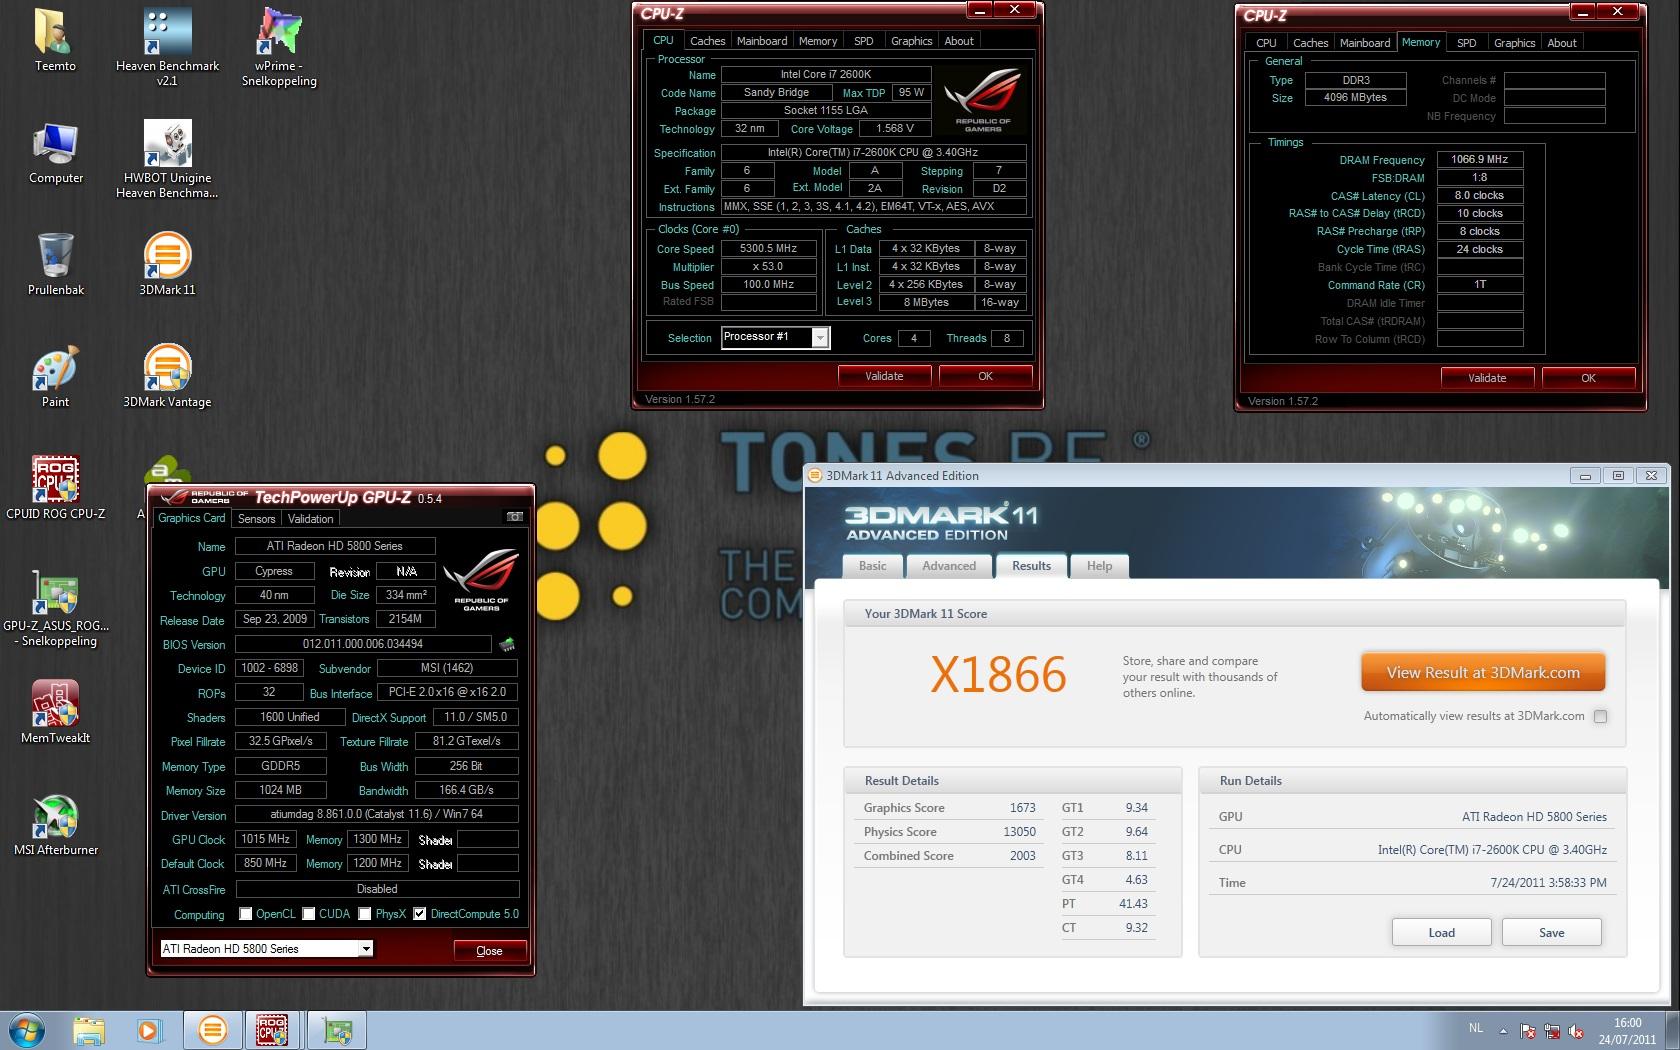Open Graphics tab in first CPU-Z window
1680x1050 pixels.
click(x=911, y=41)
